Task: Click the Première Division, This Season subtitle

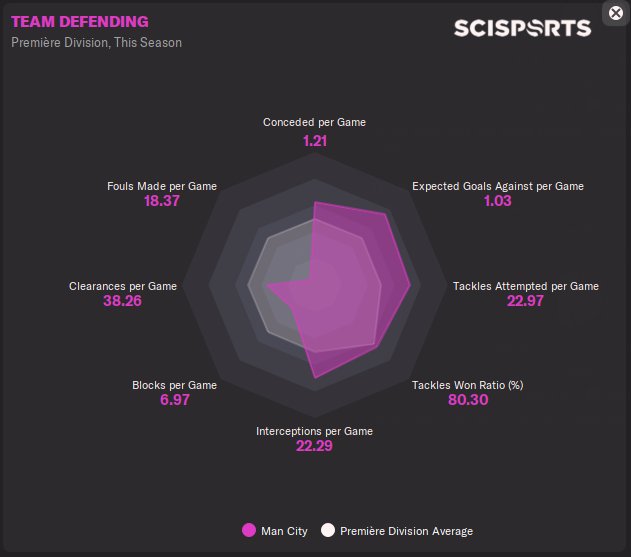Action: point(96,43)
